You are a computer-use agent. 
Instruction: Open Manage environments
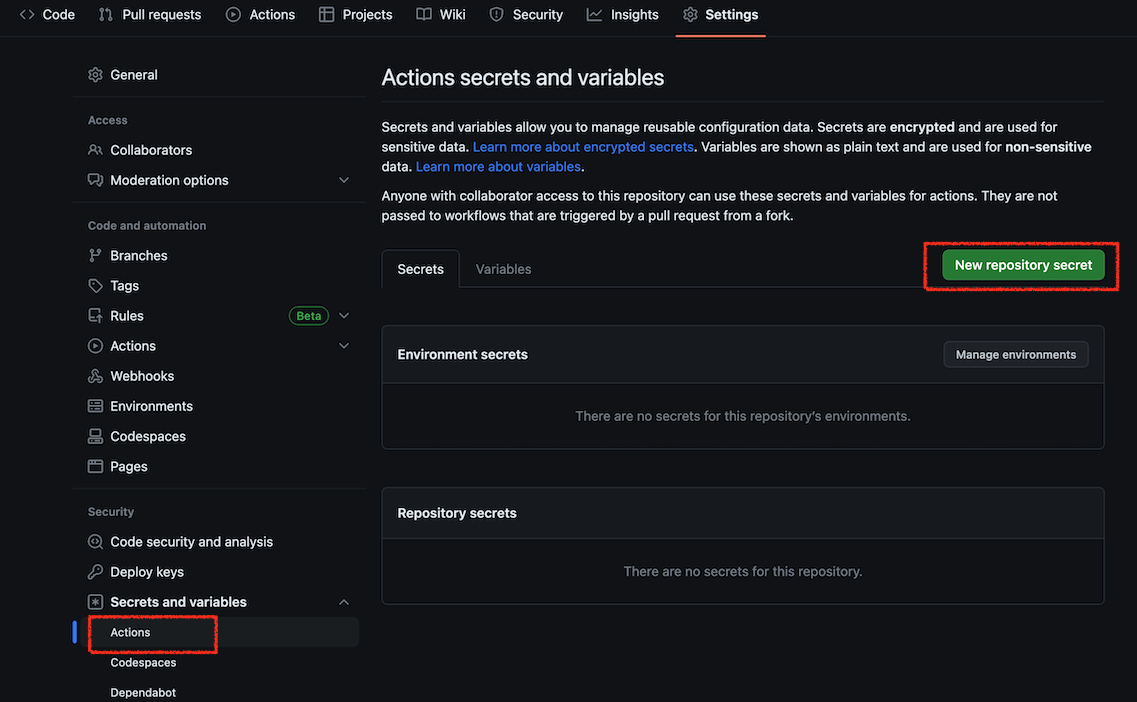tap(1015, 354)
